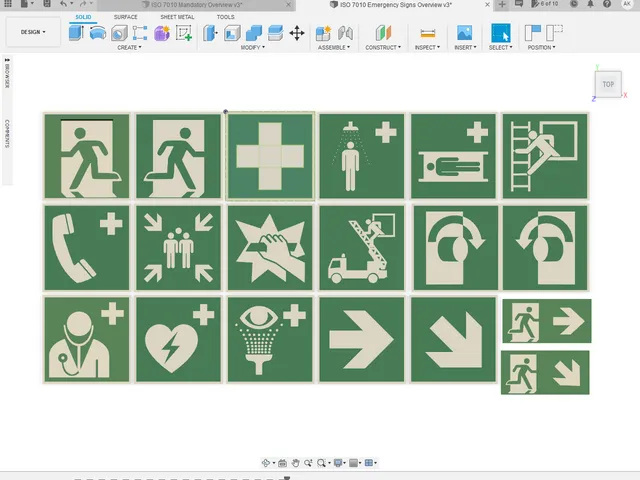Viewport: 640px width, 480px height.
Task: Expand the INSPECT menu
Action: point(427,47)
